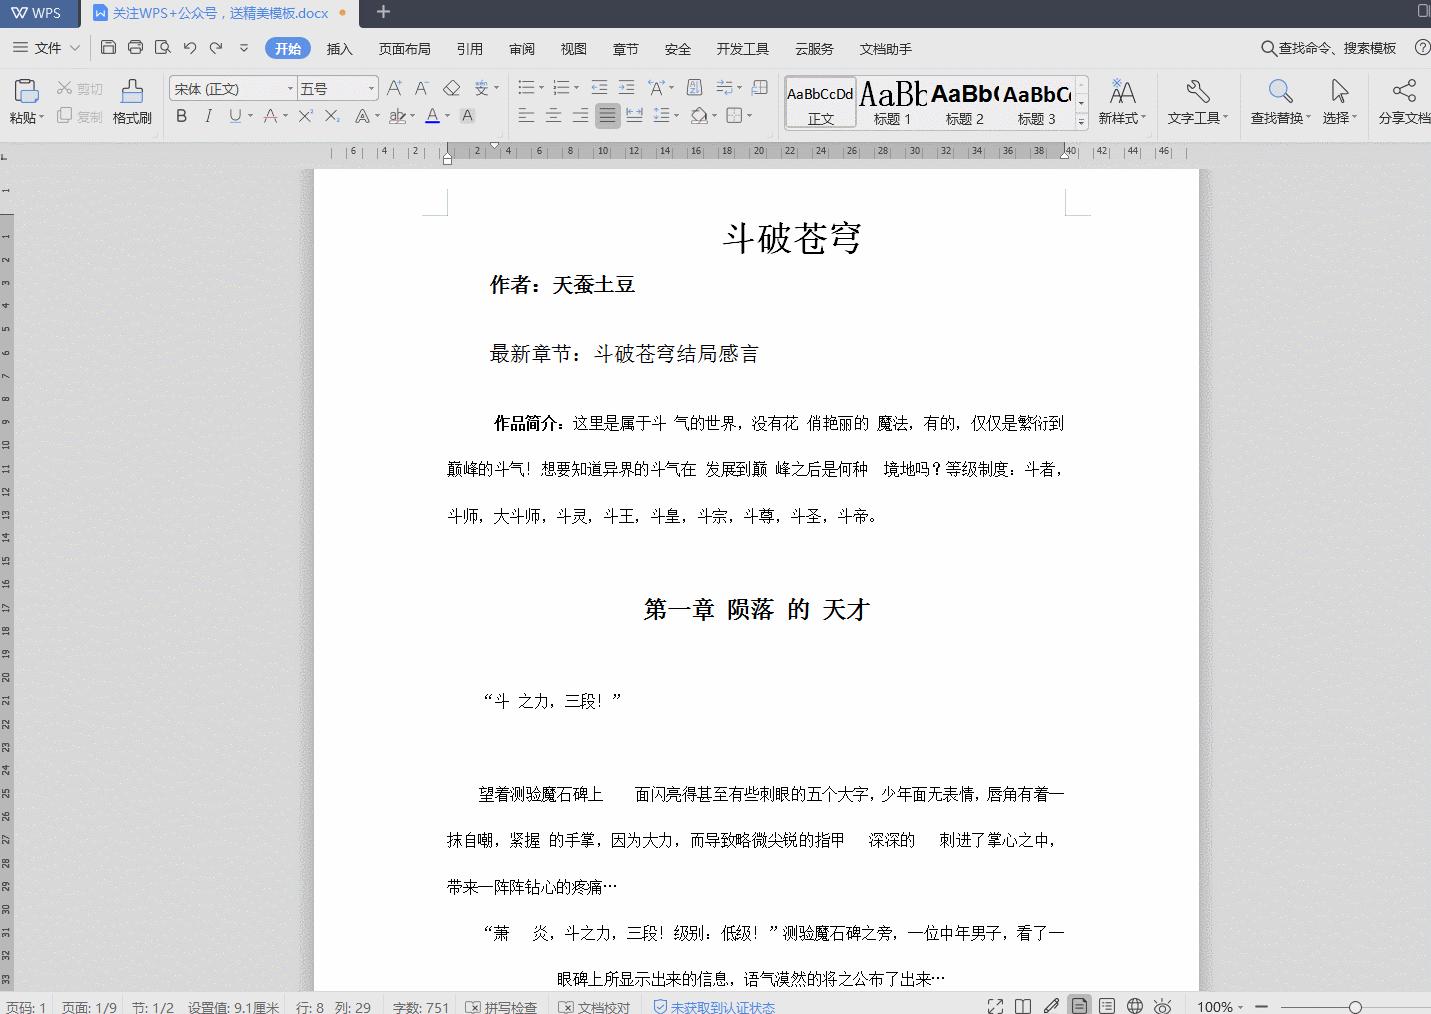Run 拼写检查 from the status bar

click(x=501, y=1006)
